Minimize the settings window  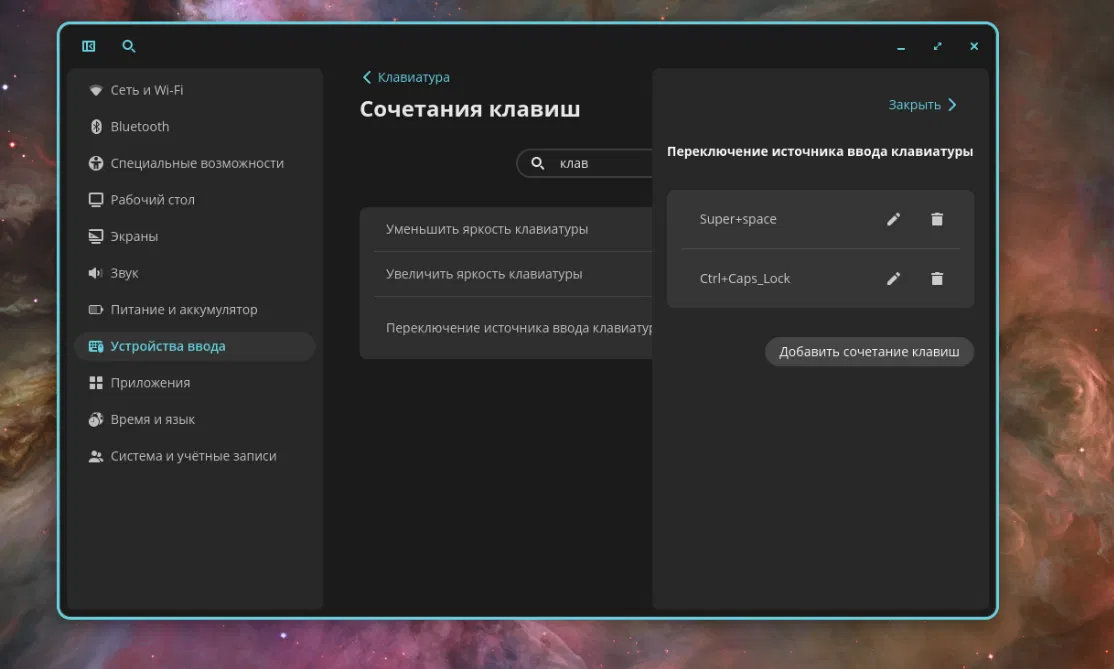click(901, 46)
